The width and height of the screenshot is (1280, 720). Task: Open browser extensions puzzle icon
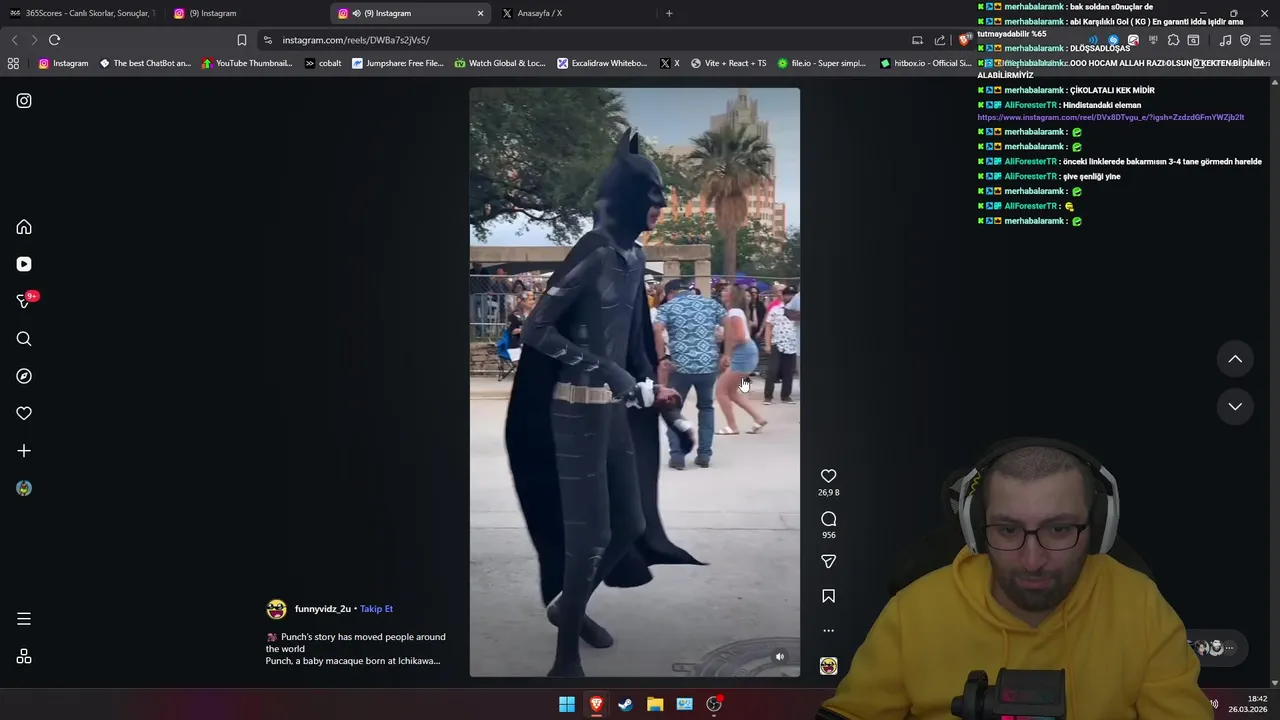pyautogui.click(x=1173, y=40)
